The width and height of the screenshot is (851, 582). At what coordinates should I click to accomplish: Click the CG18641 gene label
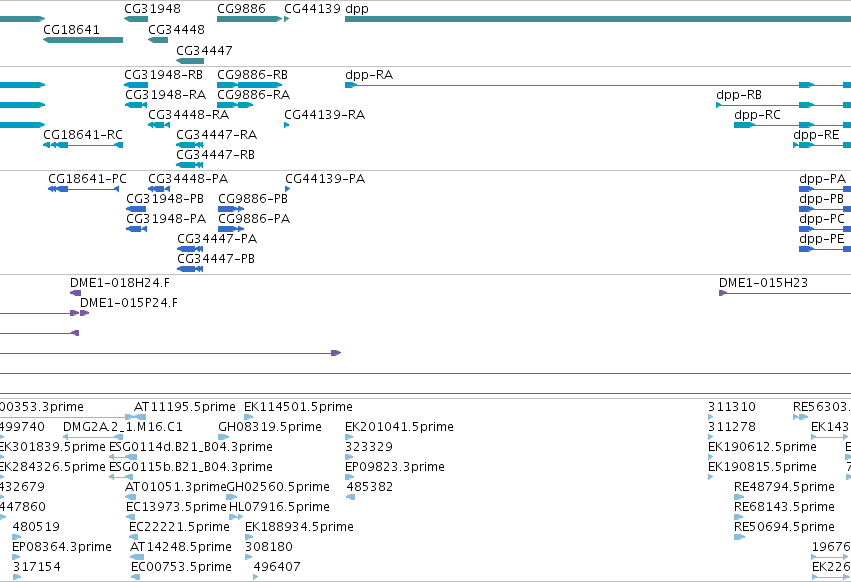71,29
